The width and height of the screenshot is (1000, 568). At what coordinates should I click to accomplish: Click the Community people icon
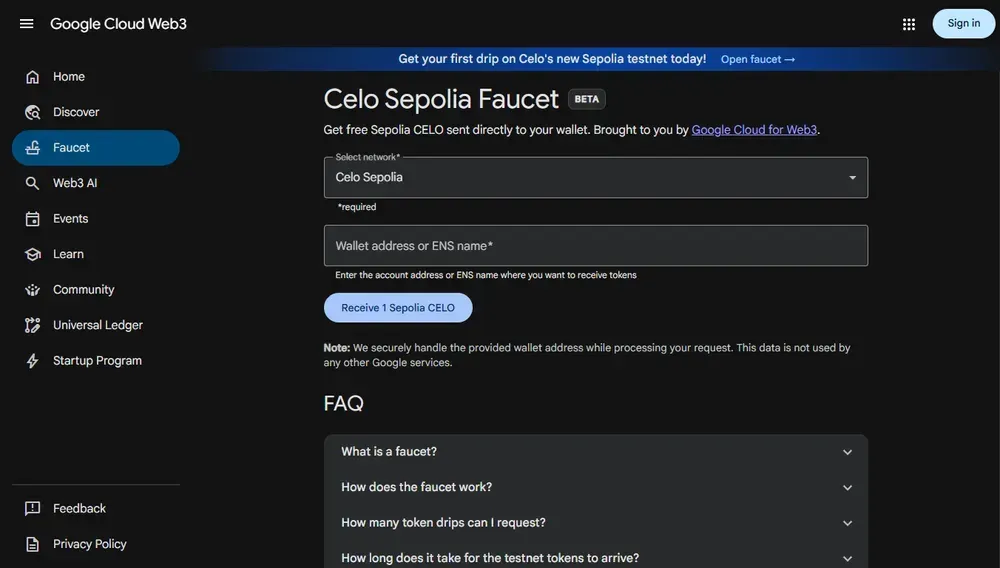tap(33, 290)
